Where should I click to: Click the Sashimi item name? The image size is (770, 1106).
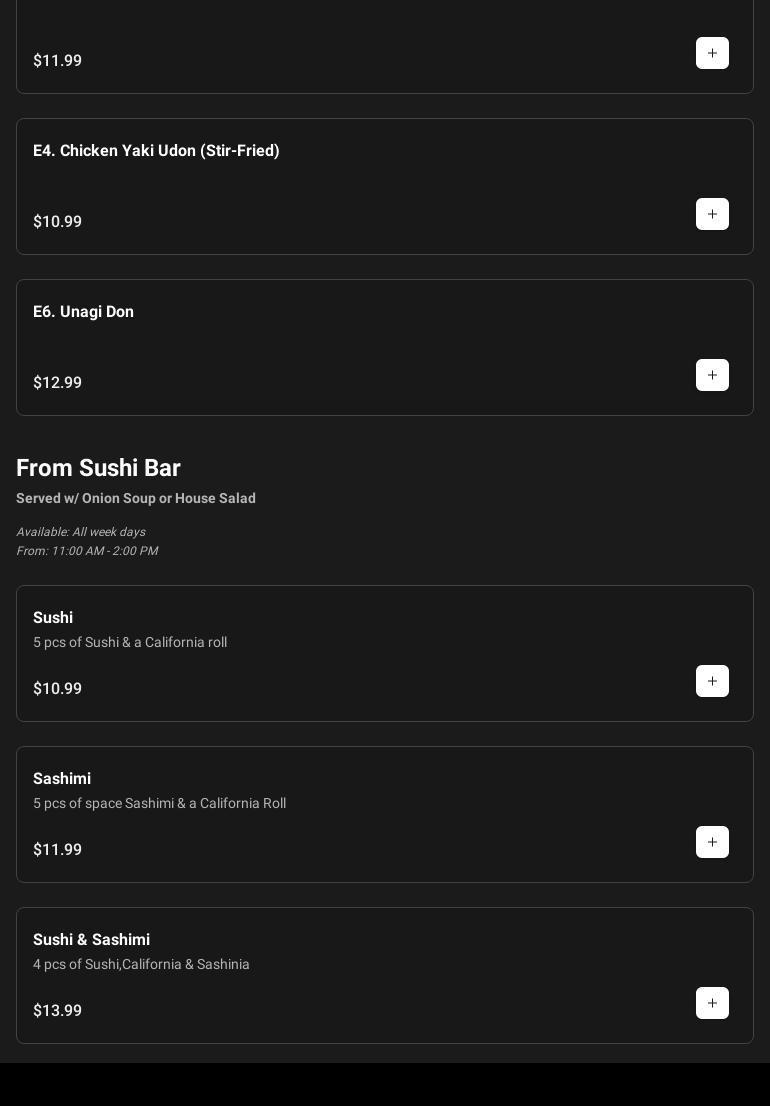pos(62,779)
